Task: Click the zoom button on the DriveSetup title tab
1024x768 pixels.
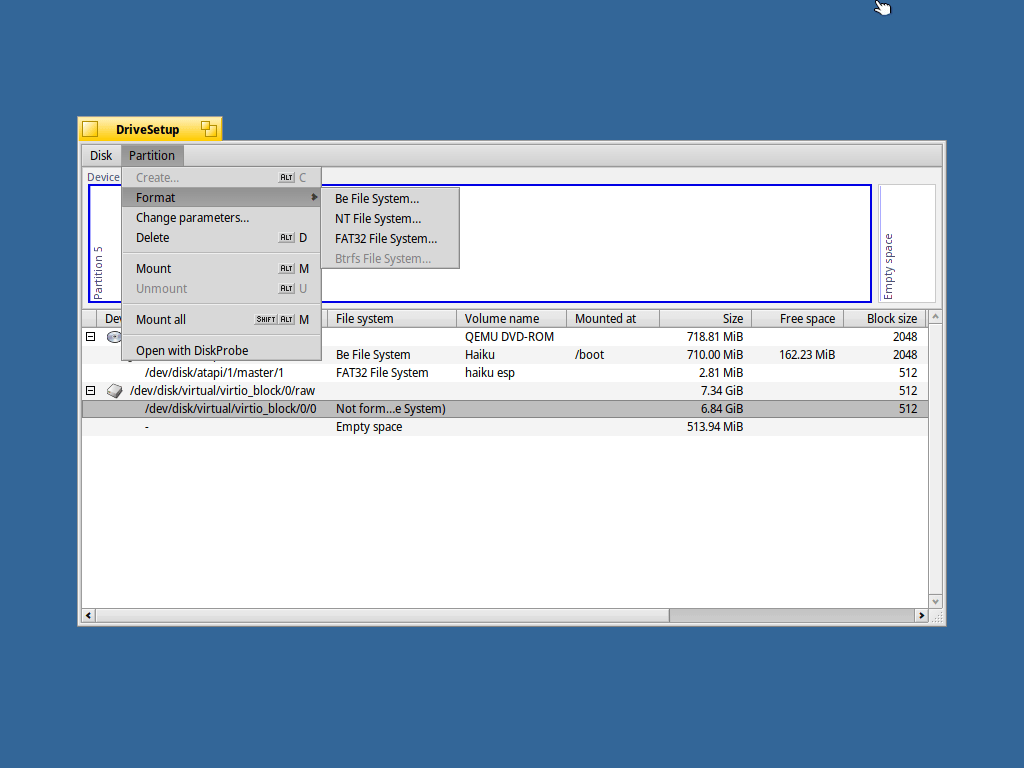Action: pos(209,129)
